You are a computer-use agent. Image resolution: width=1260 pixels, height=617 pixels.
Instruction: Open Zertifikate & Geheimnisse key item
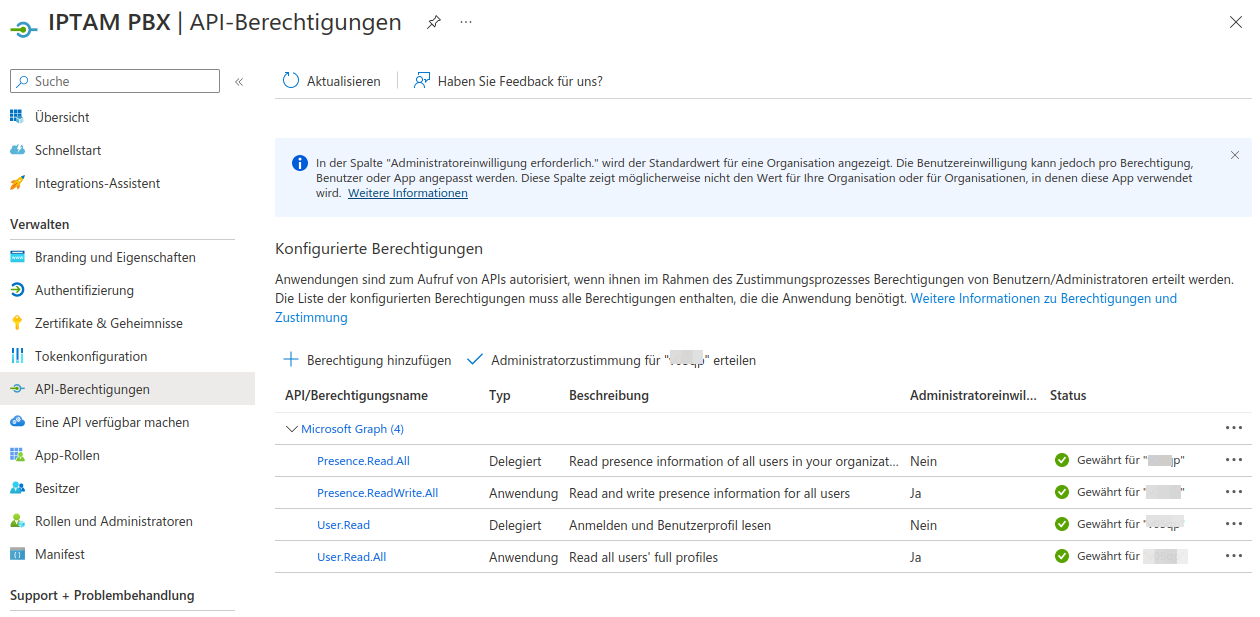point(108,323)
